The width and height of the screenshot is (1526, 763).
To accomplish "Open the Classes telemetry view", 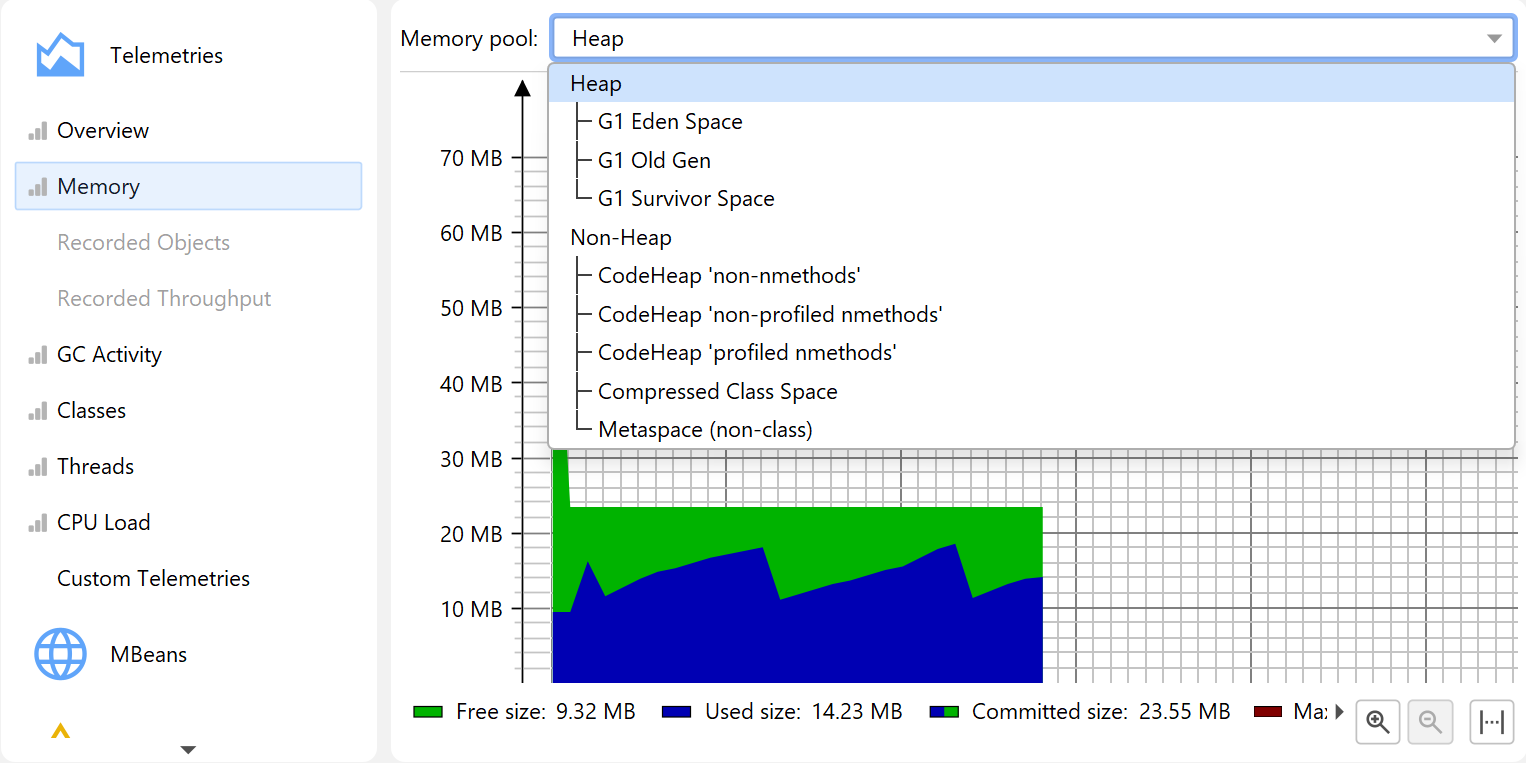I will [x=91, y=411].
